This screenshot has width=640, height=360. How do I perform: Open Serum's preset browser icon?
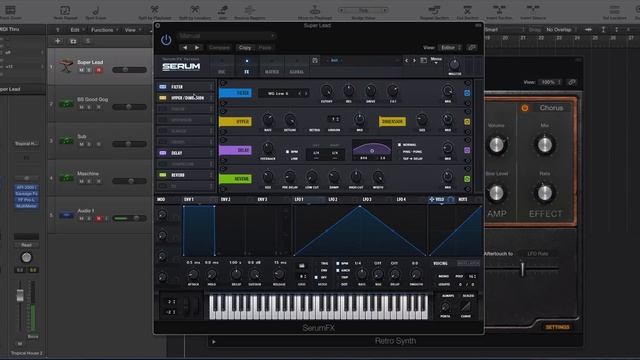(424, 60)
